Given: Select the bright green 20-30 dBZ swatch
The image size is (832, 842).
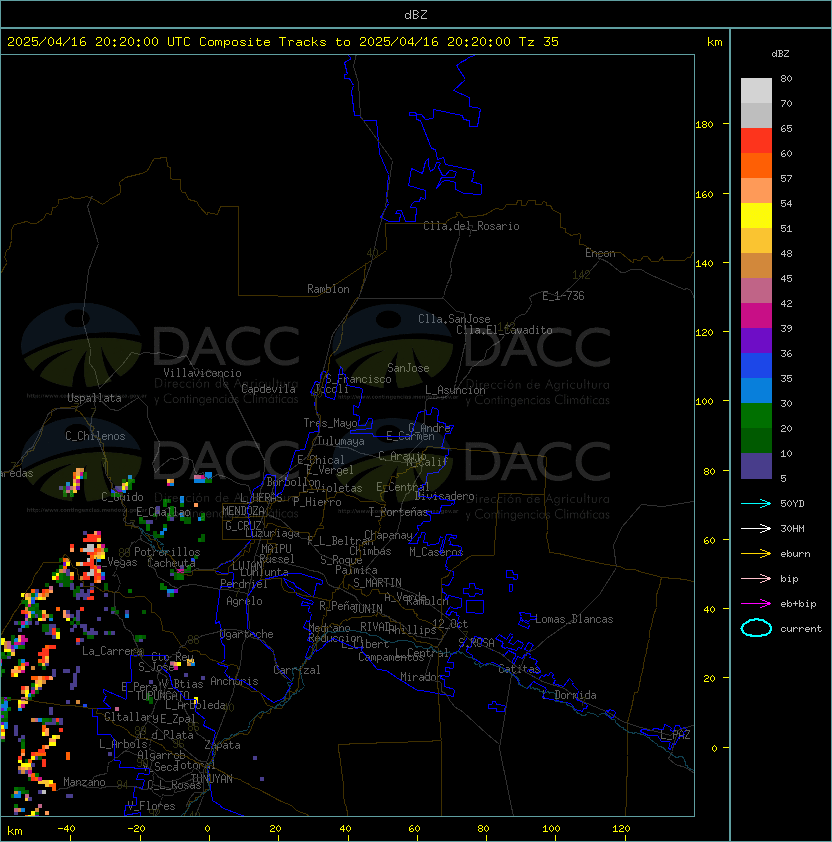Looking at the screenshot, I should tap(756, 415).
